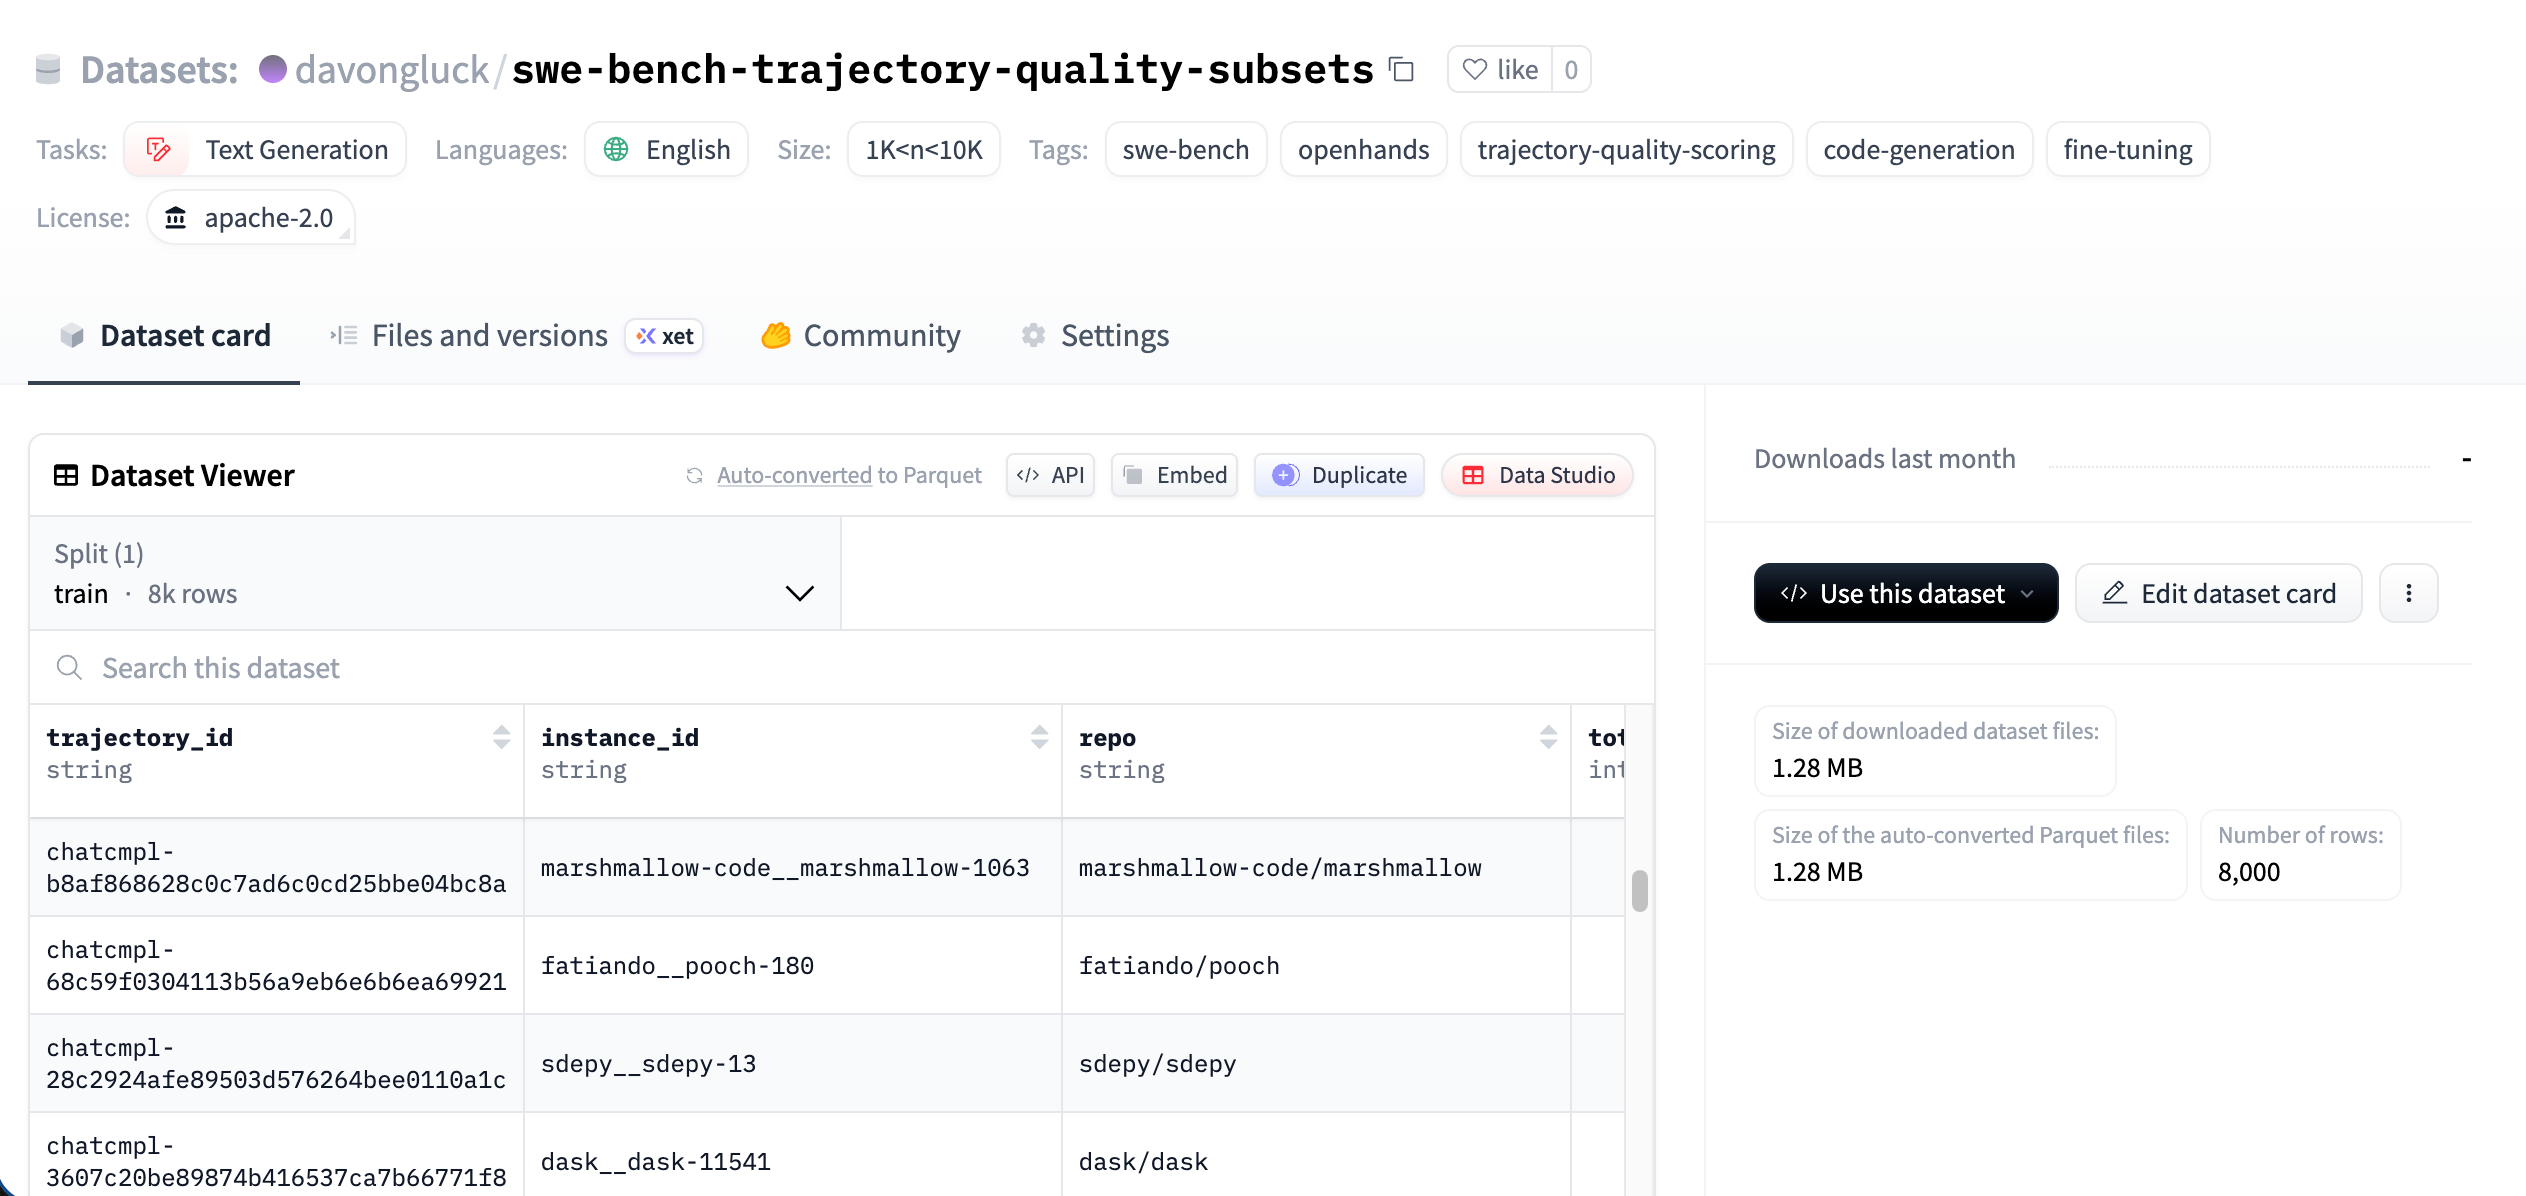Sort by instance_id column

coord(1039,738)
